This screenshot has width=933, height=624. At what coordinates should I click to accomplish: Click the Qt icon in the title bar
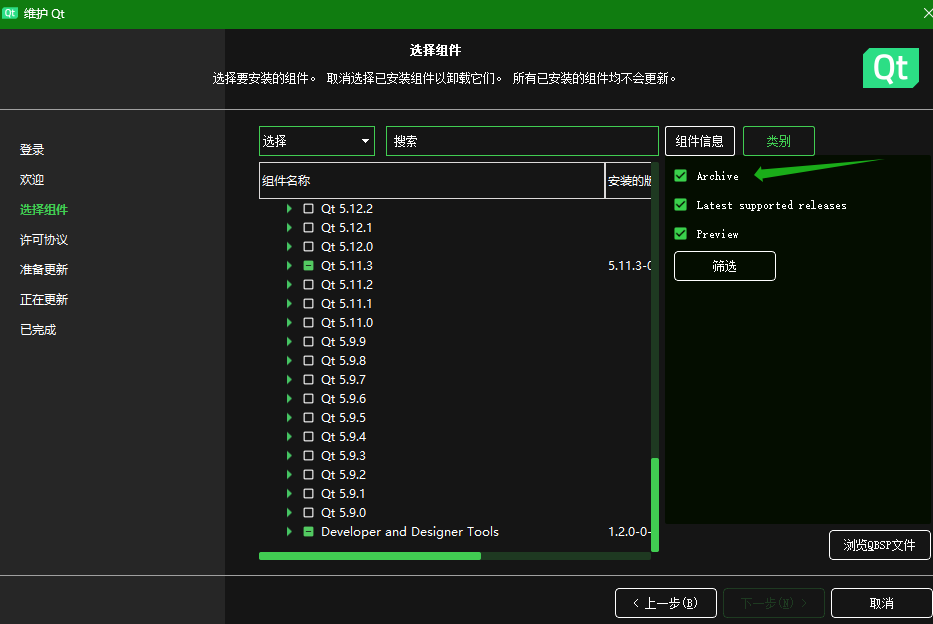click(10, 12)
